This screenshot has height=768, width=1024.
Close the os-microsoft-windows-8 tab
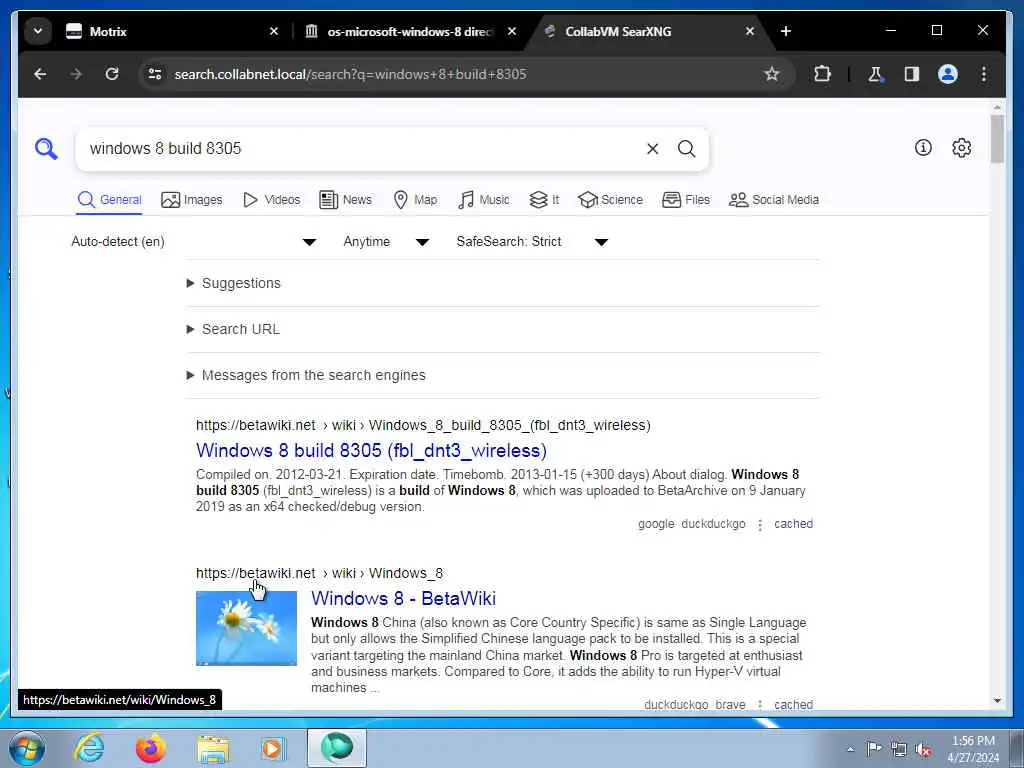[x=512, y=31]
